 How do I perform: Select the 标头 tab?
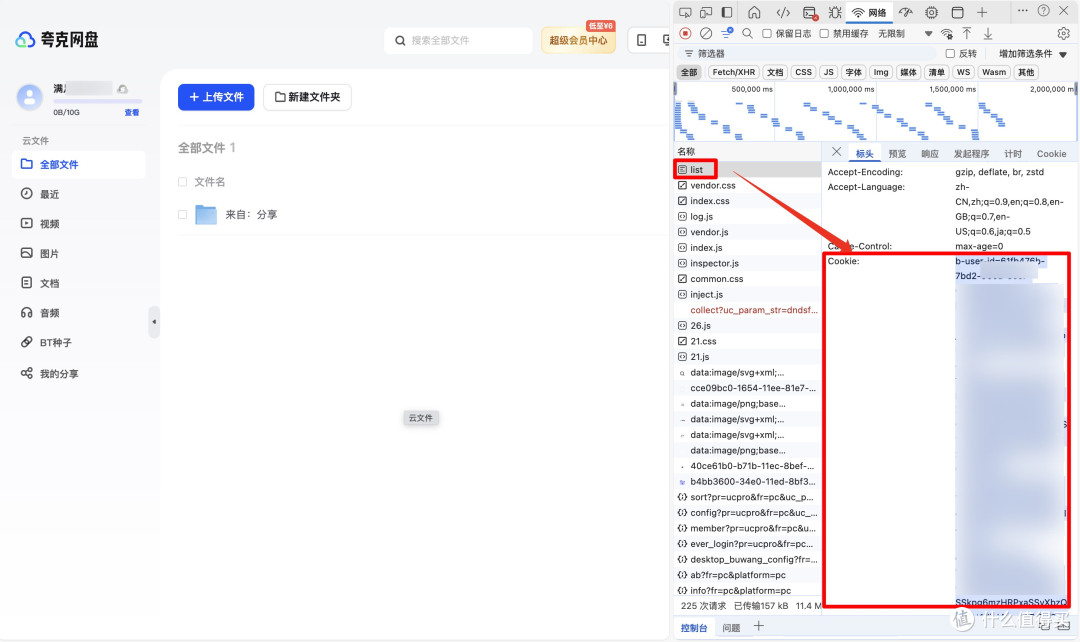click(864, 154)
